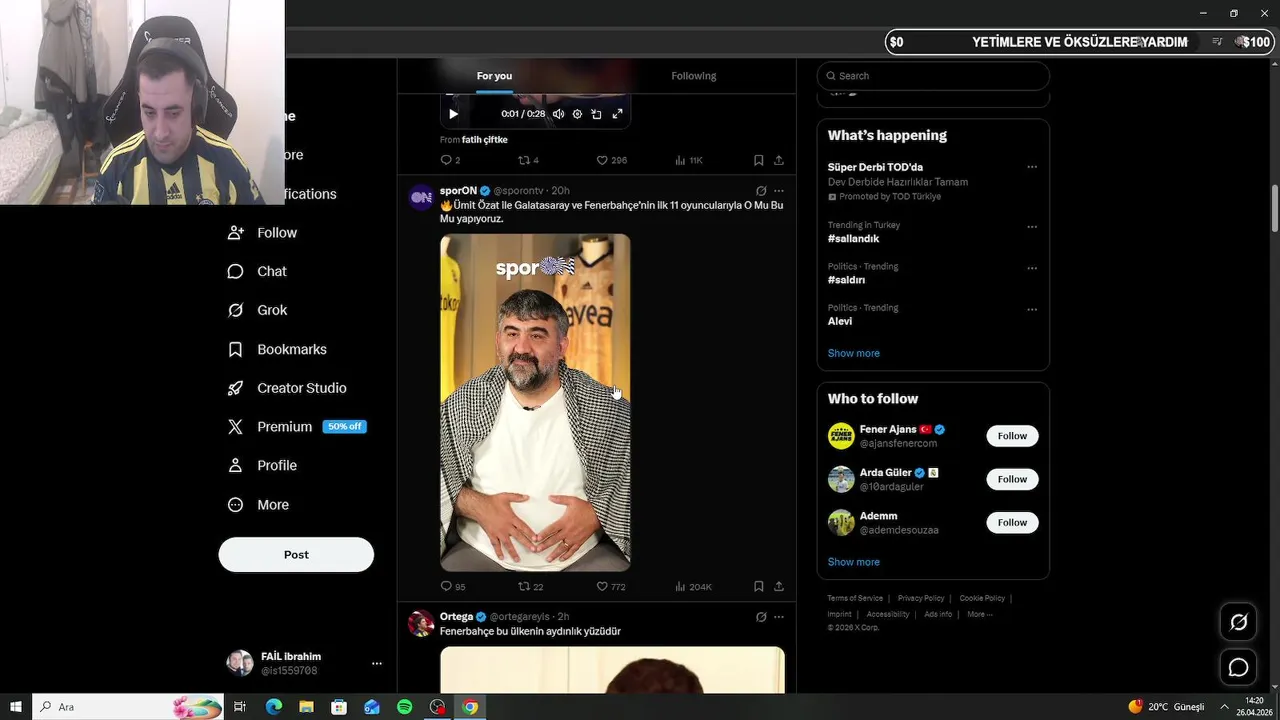Open options for the Alevi trend
This screenshot has width=1280, height=720.
click(1032, 310)
